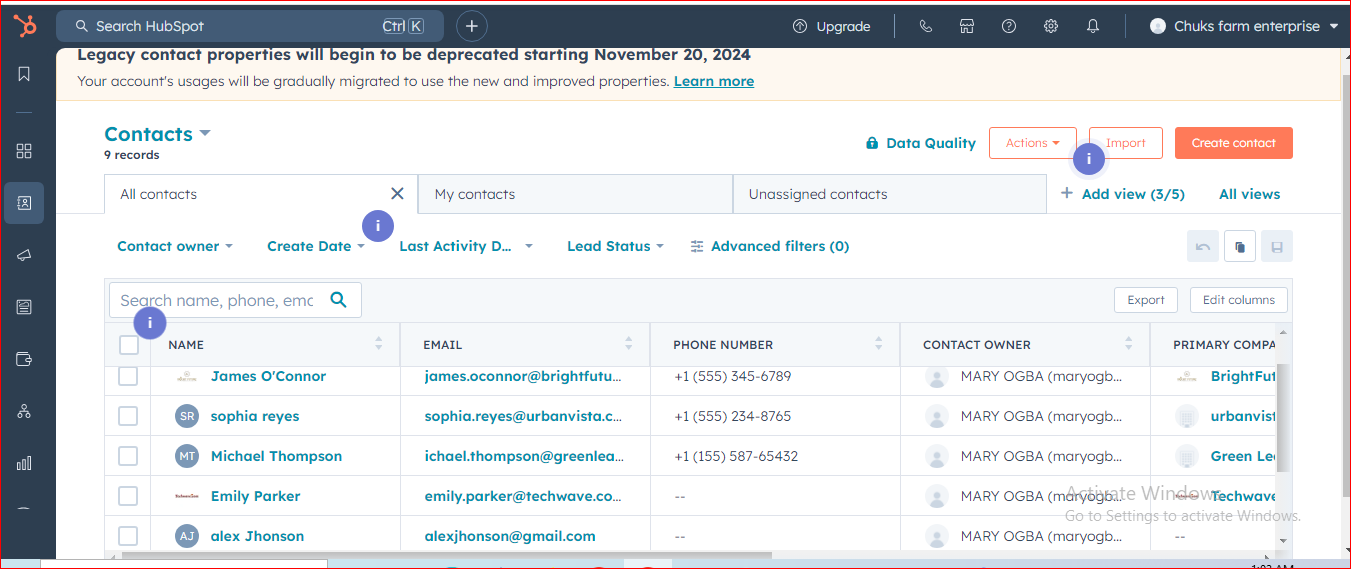Open the Notifications bell icon
Image resolution: width=1351 pixels, height=569 pixels.
(x=1093, y=26)
